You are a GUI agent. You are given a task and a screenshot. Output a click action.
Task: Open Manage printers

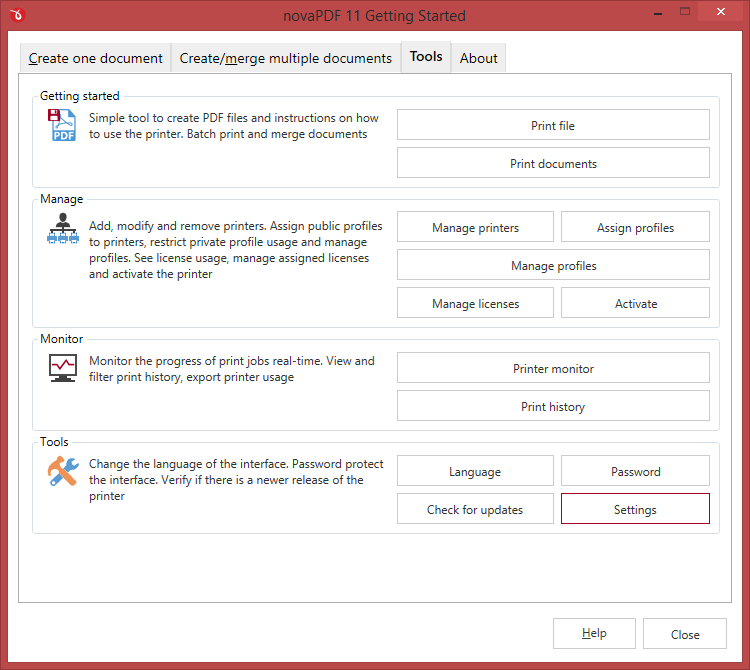(x=475, y=227)
